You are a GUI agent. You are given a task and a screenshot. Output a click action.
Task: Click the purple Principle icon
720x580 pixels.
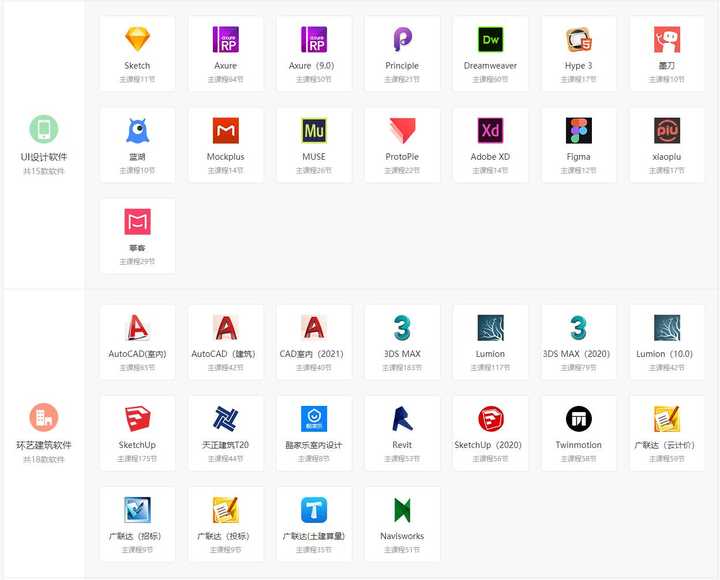point(402,39)
